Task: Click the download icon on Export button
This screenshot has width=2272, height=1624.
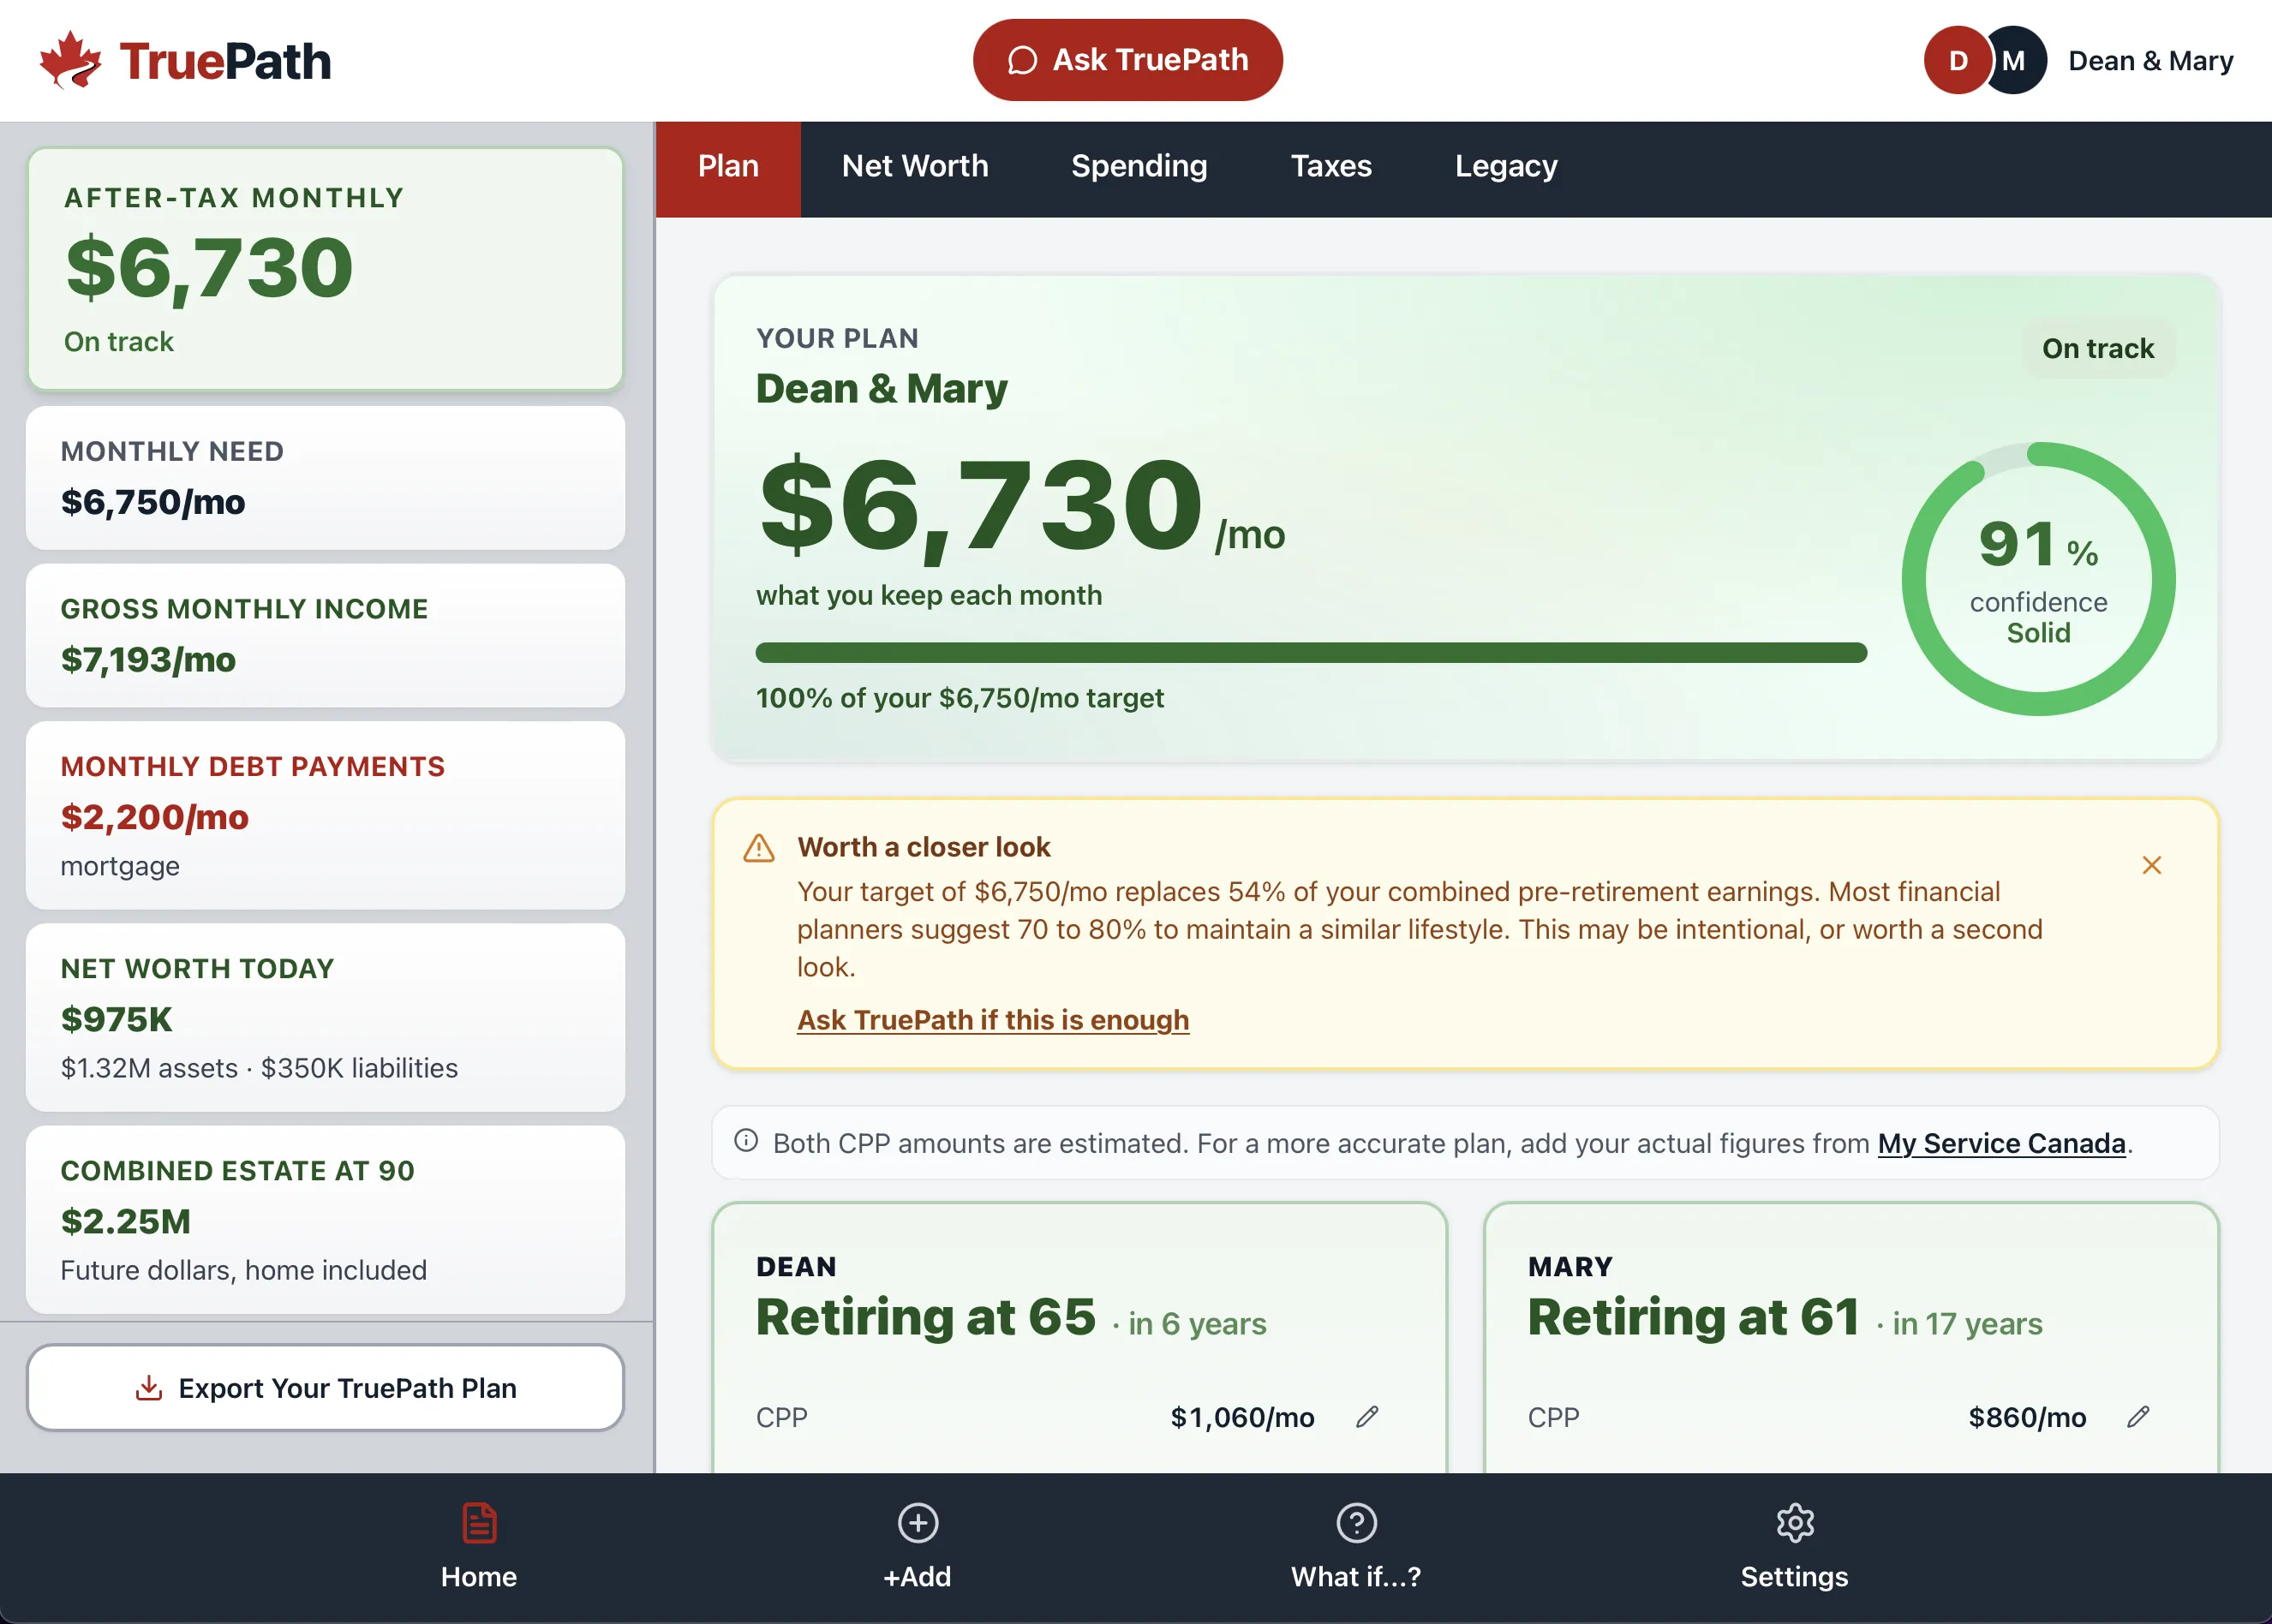Action: click(149, 1388)
